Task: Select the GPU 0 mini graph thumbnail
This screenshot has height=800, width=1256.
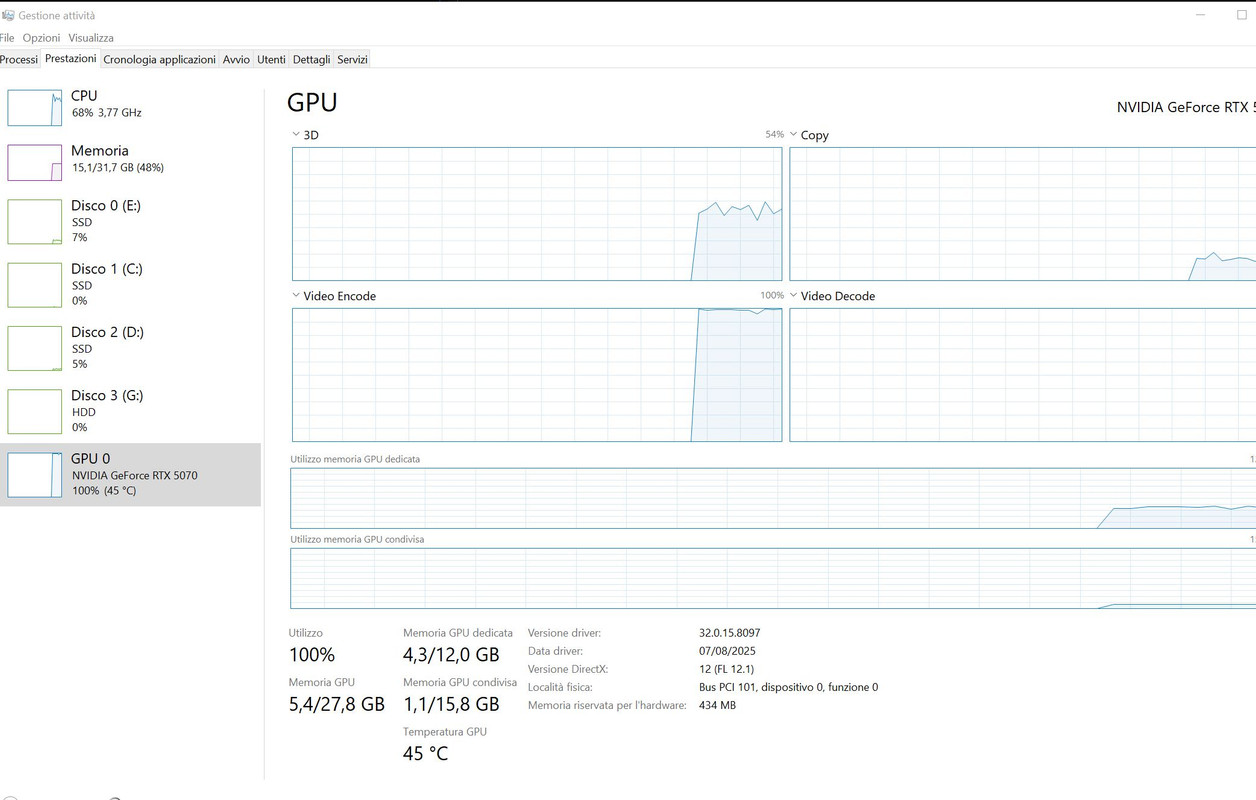Action: 35,475
